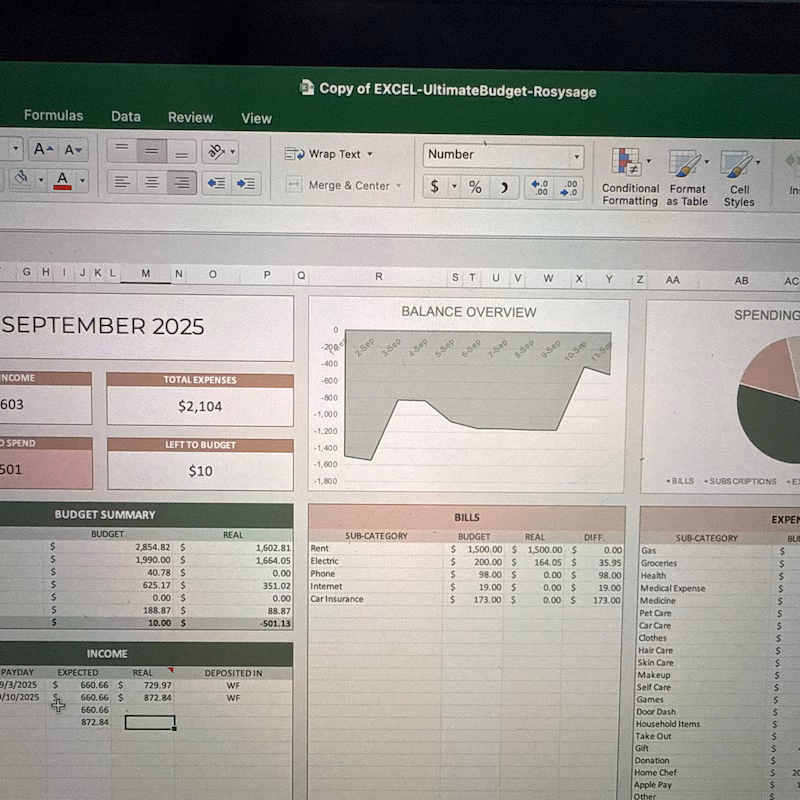Switch to the Formulas tab
Screen dimensions: 800x800
click(53, 116)
